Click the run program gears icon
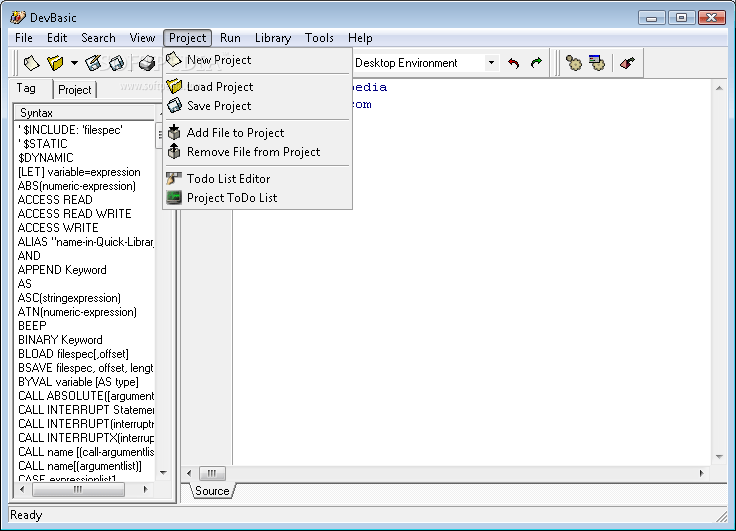 pos(597,63)
